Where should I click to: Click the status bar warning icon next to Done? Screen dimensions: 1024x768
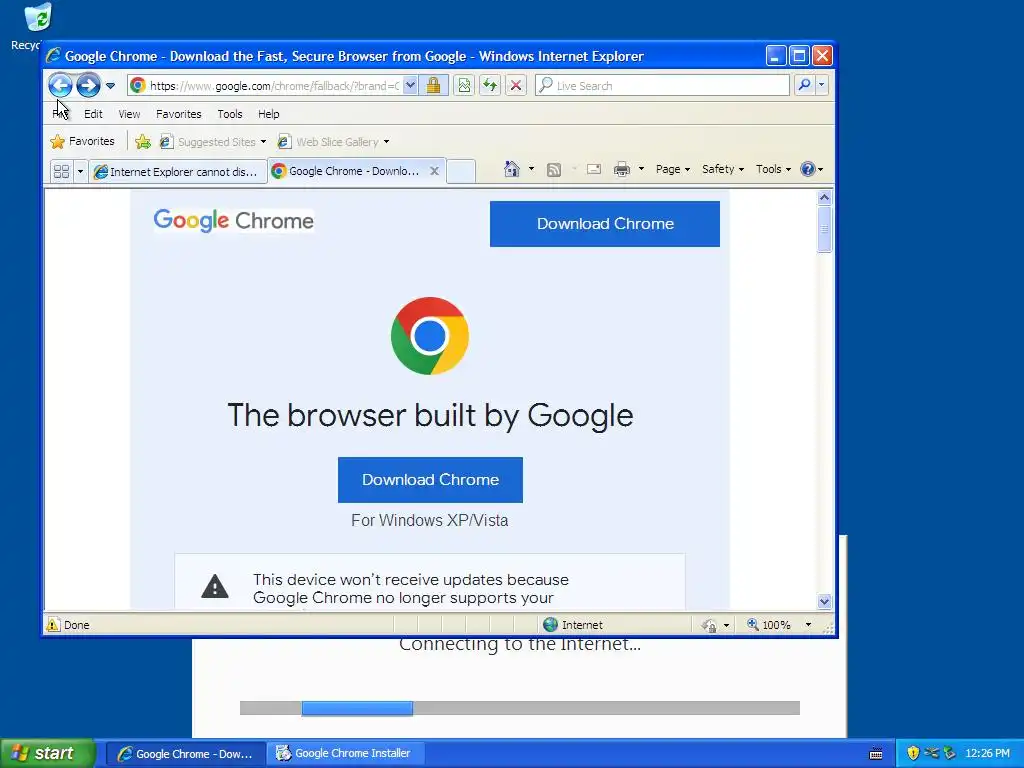[x=53, y=625]
